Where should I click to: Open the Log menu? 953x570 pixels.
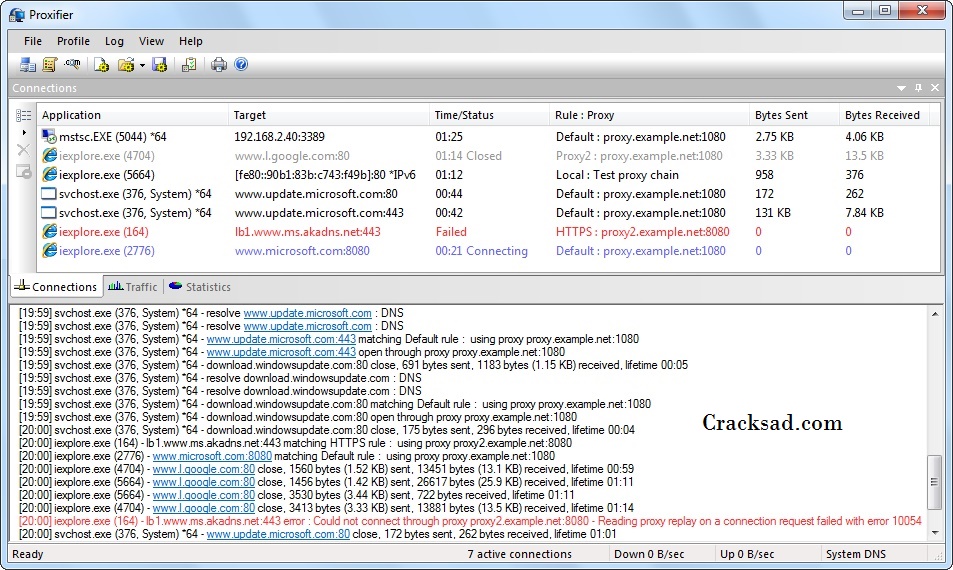(x=114, y=41)
